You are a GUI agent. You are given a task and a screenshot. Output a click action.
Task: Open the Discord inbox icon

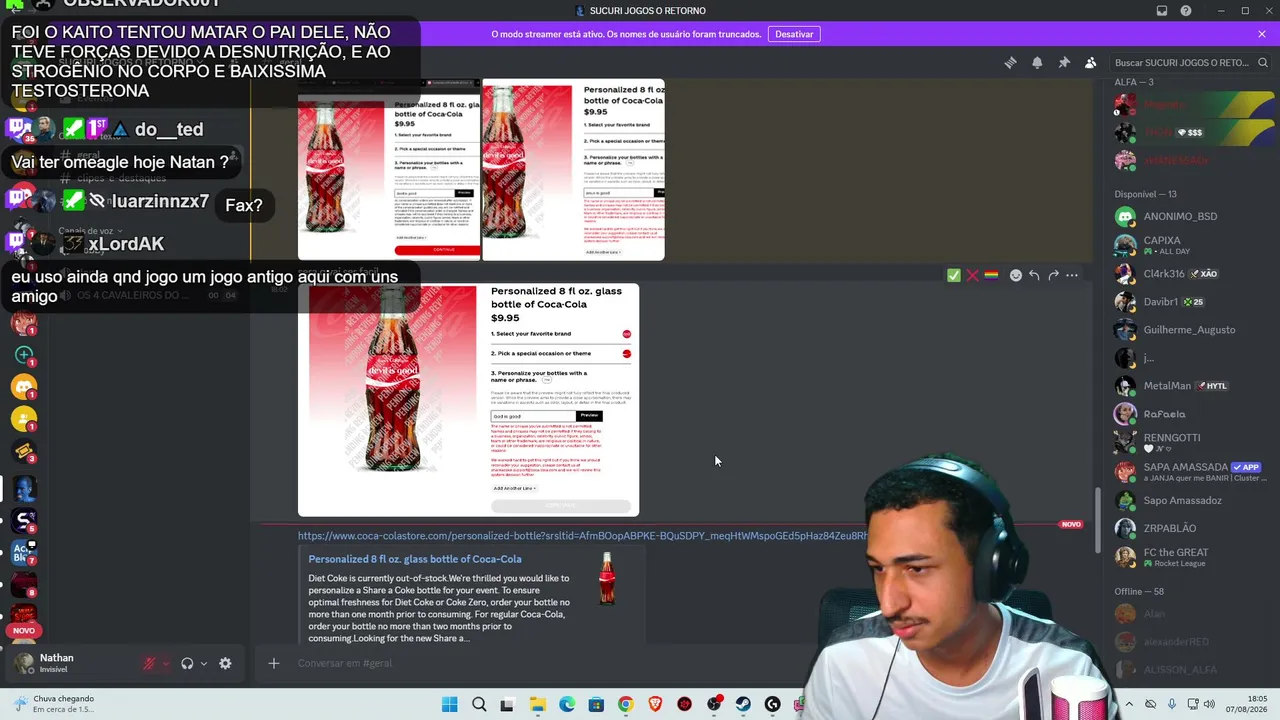pyautogui.click(x=1162, y=11)
